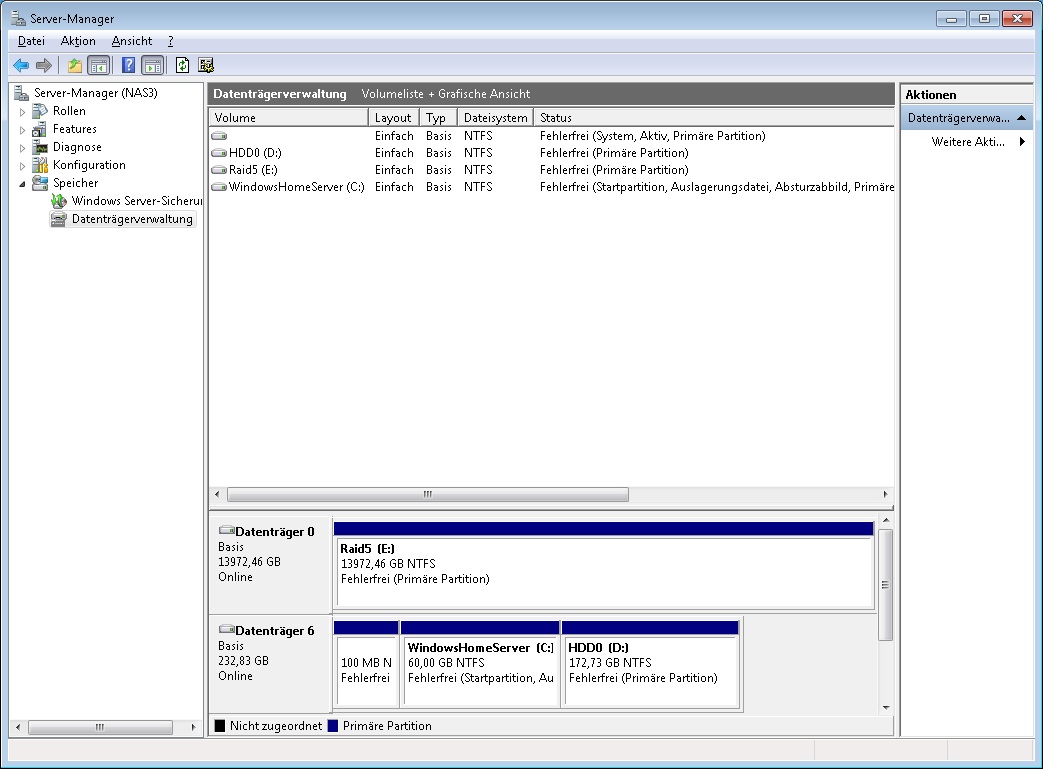Click the Forward arrow toolbar icon
This screenshot has height=769, width=1043.
coord(44,65)
